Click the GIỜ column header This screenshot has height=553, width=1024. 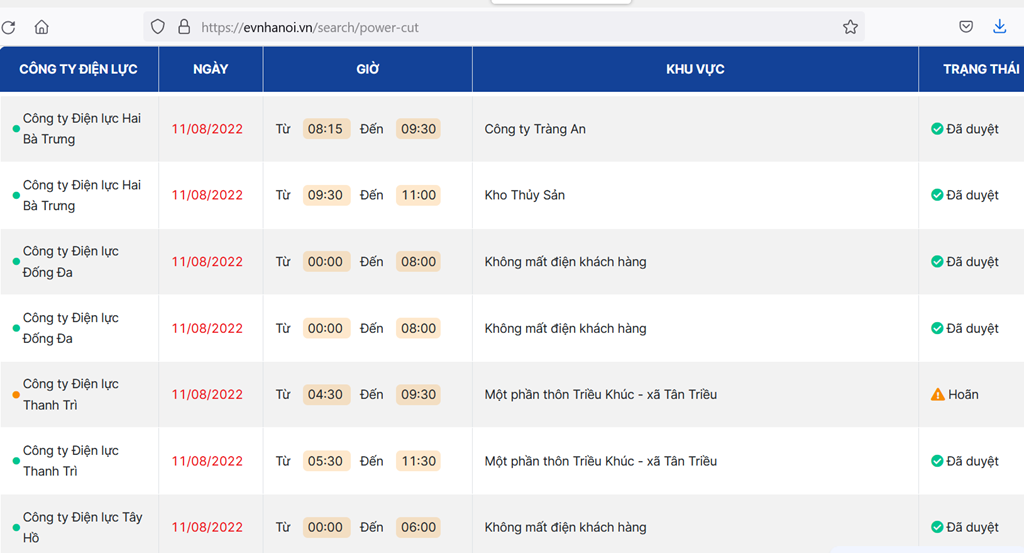368,69
